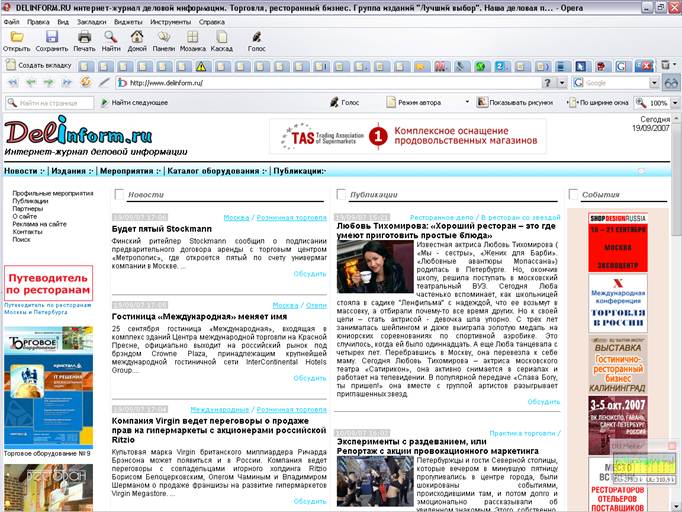Click the Сохранить floppy disk icon
682x512 pixels.
click(52, 37)
